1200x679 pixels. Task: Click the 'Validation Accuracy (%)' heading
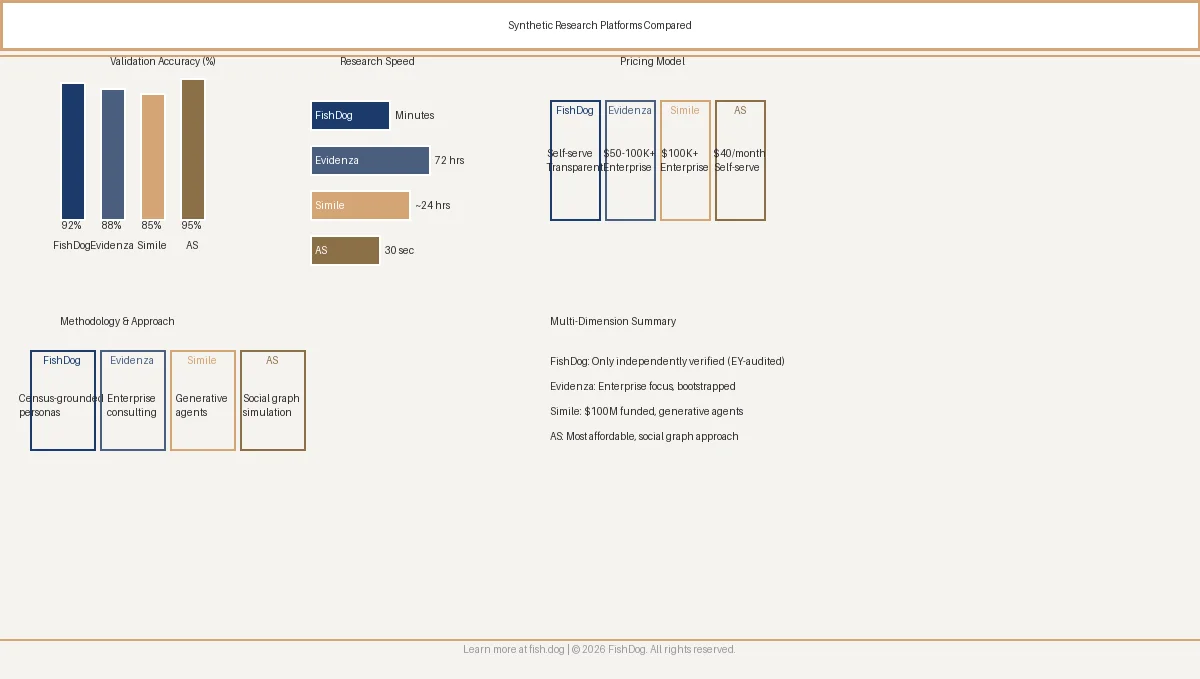pyautogui.click(x=163, y=61)
